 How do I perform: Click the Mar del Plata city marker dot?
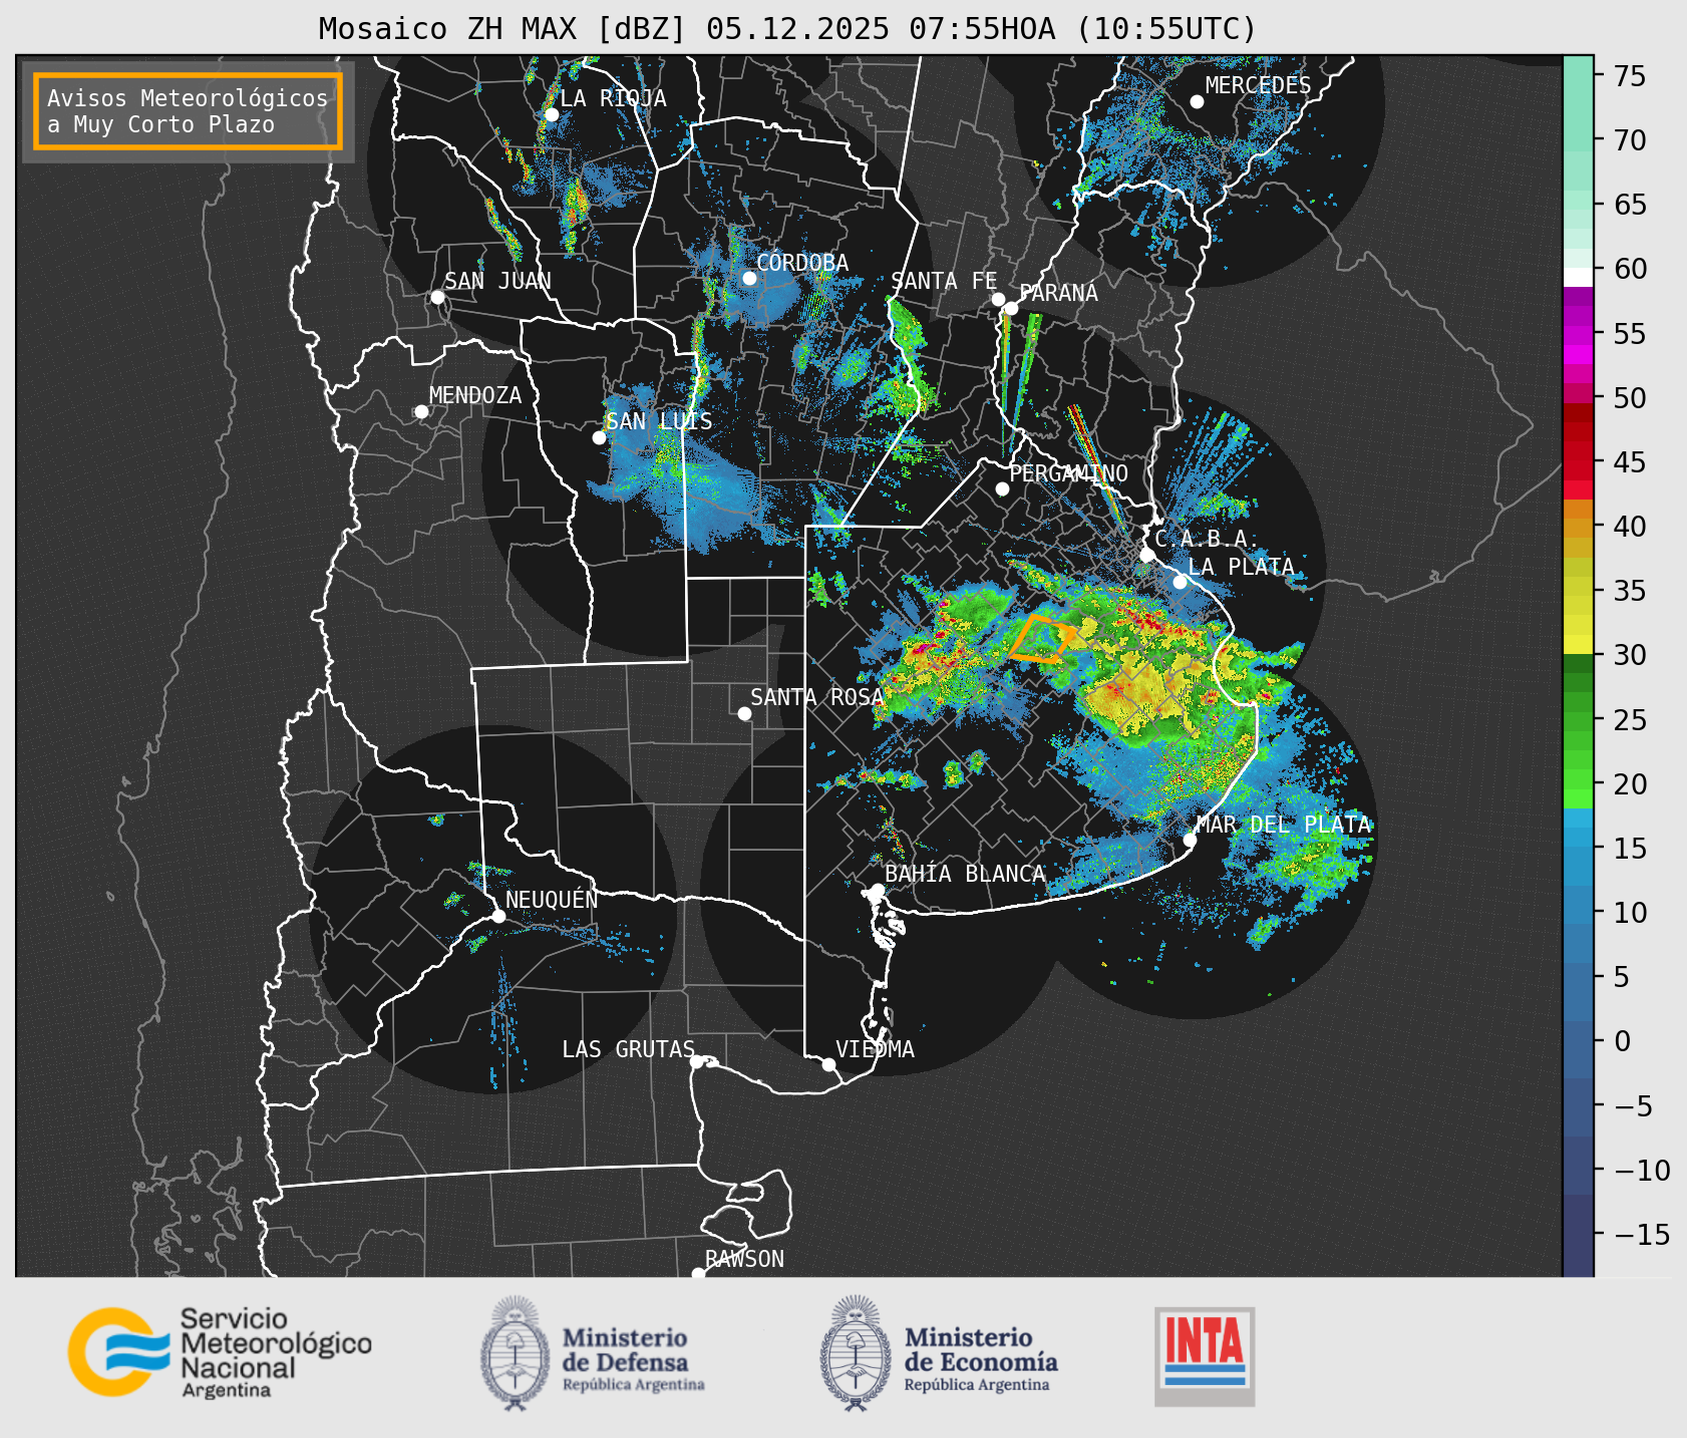[1189, 839]
